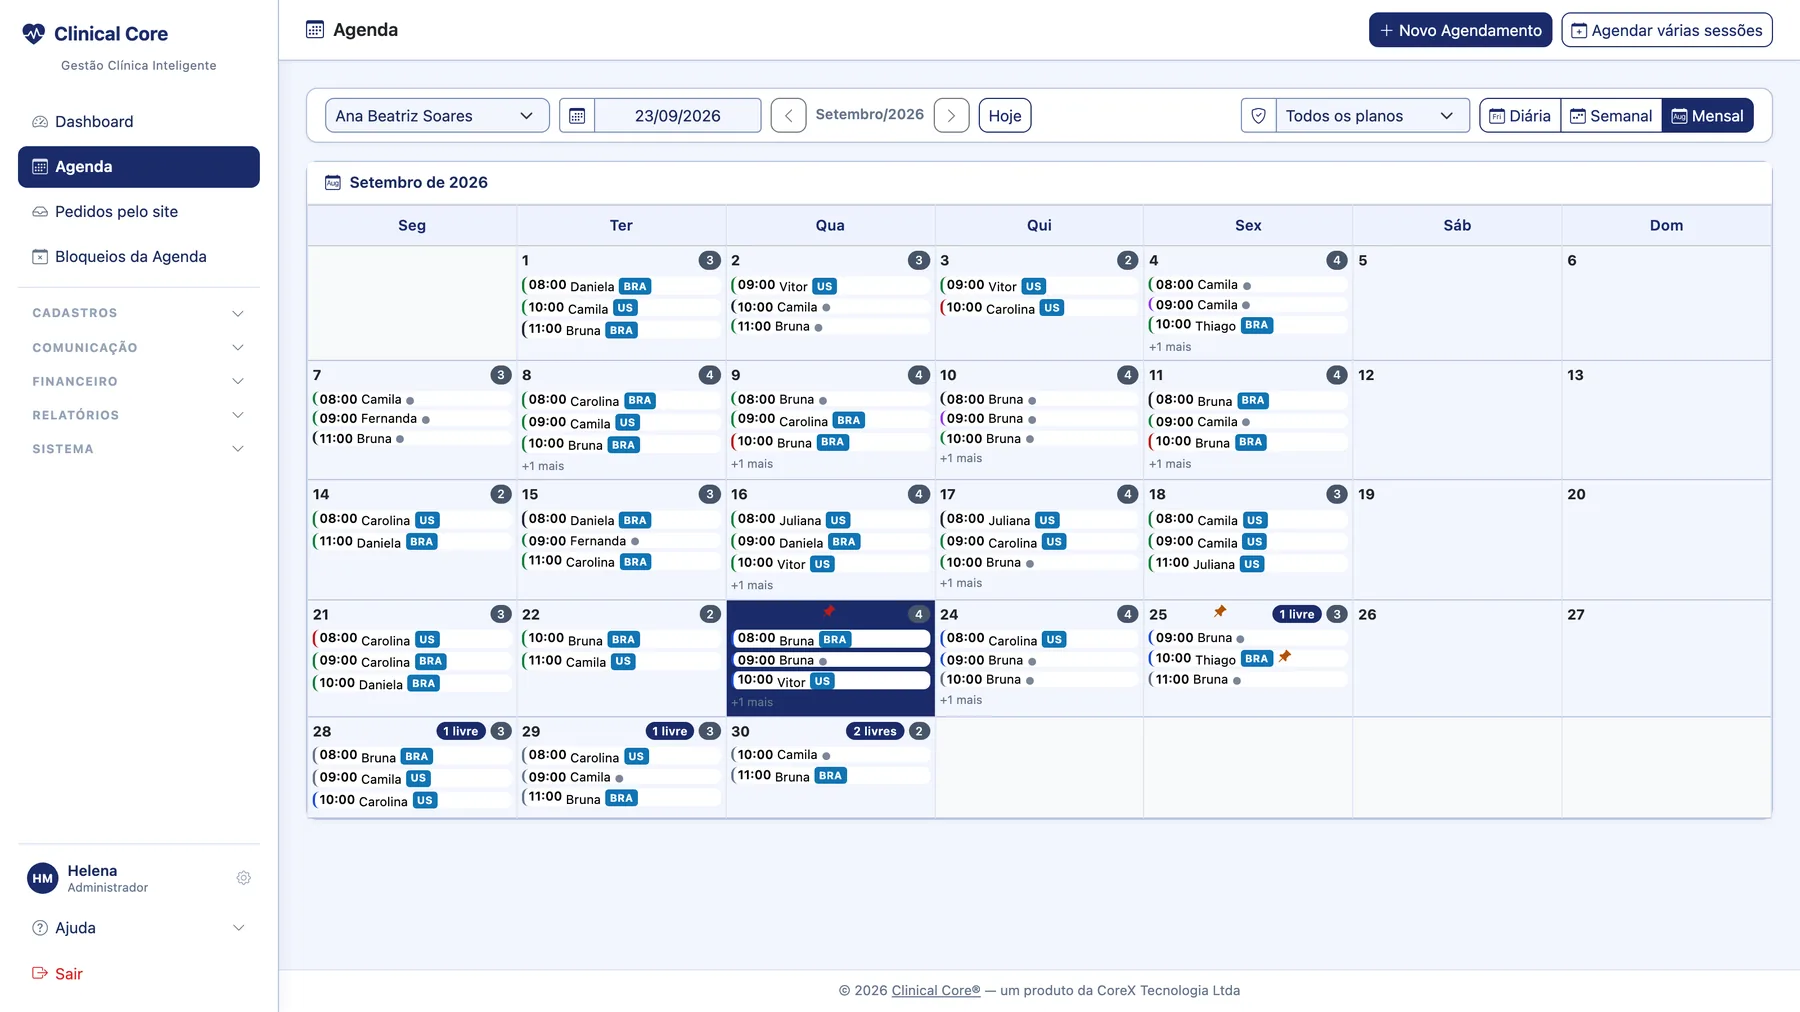Expand the FINANCEIRO section

pyautogui.click(x=138, y=381)
